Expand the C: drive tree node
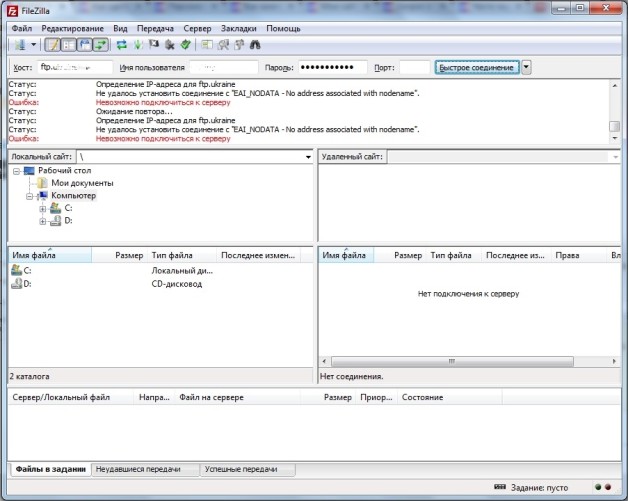Image resolution: width=628 pixels, height=501 pixels. [x=43, y=208]
